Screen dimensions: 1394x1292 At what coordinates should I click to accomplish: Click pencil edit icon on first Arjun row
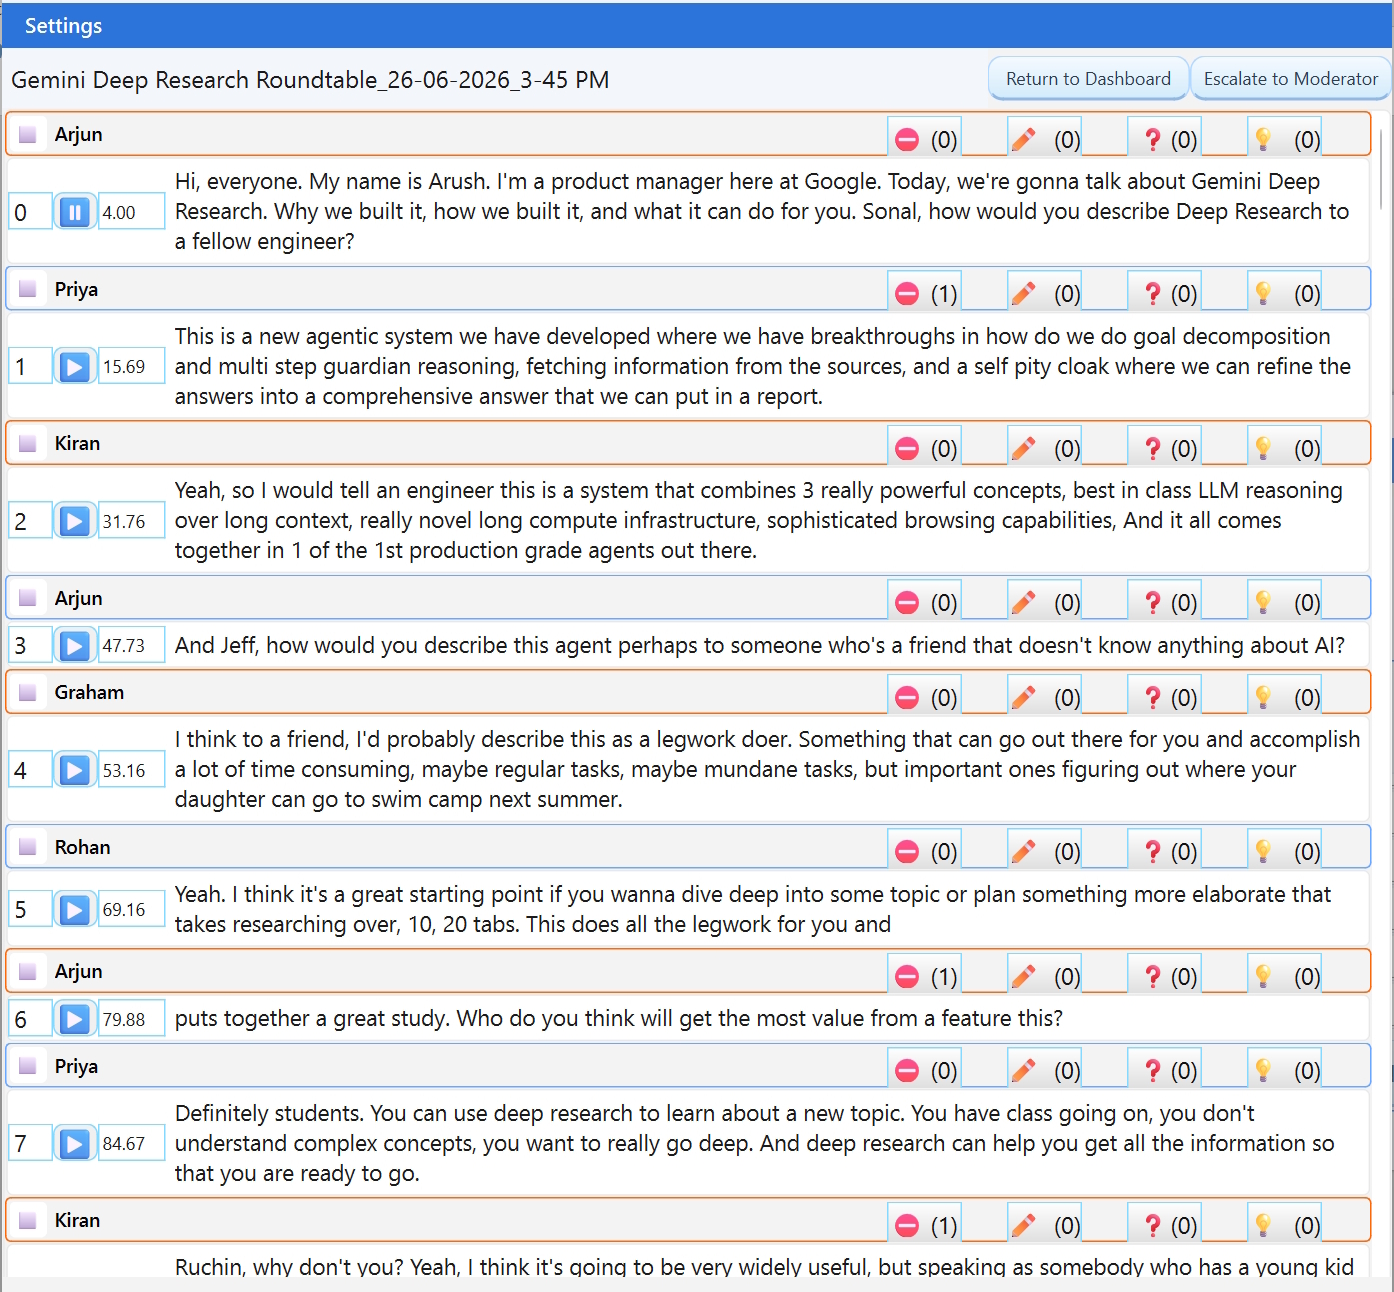1023,139
